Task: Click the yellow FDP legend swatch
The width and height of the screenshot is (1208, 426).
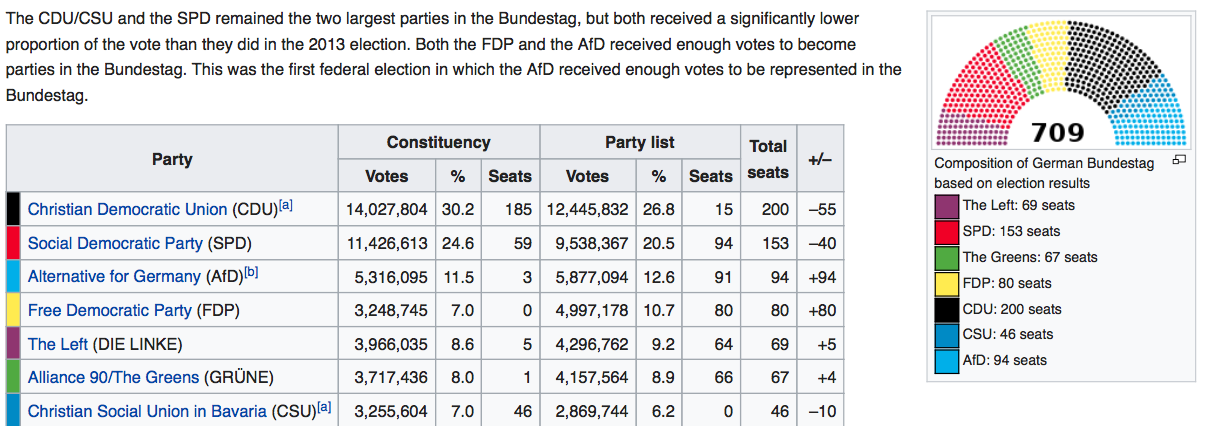Action: (947, 284)
